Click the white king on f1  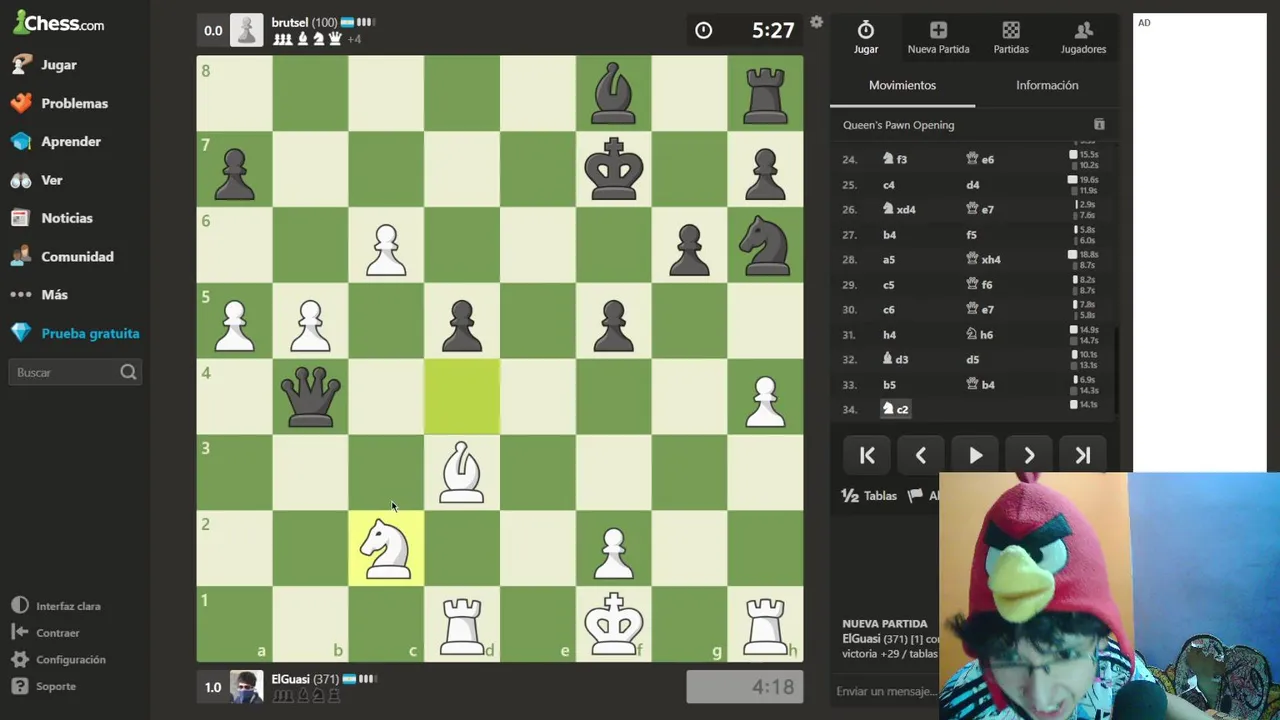coord(613,624)
